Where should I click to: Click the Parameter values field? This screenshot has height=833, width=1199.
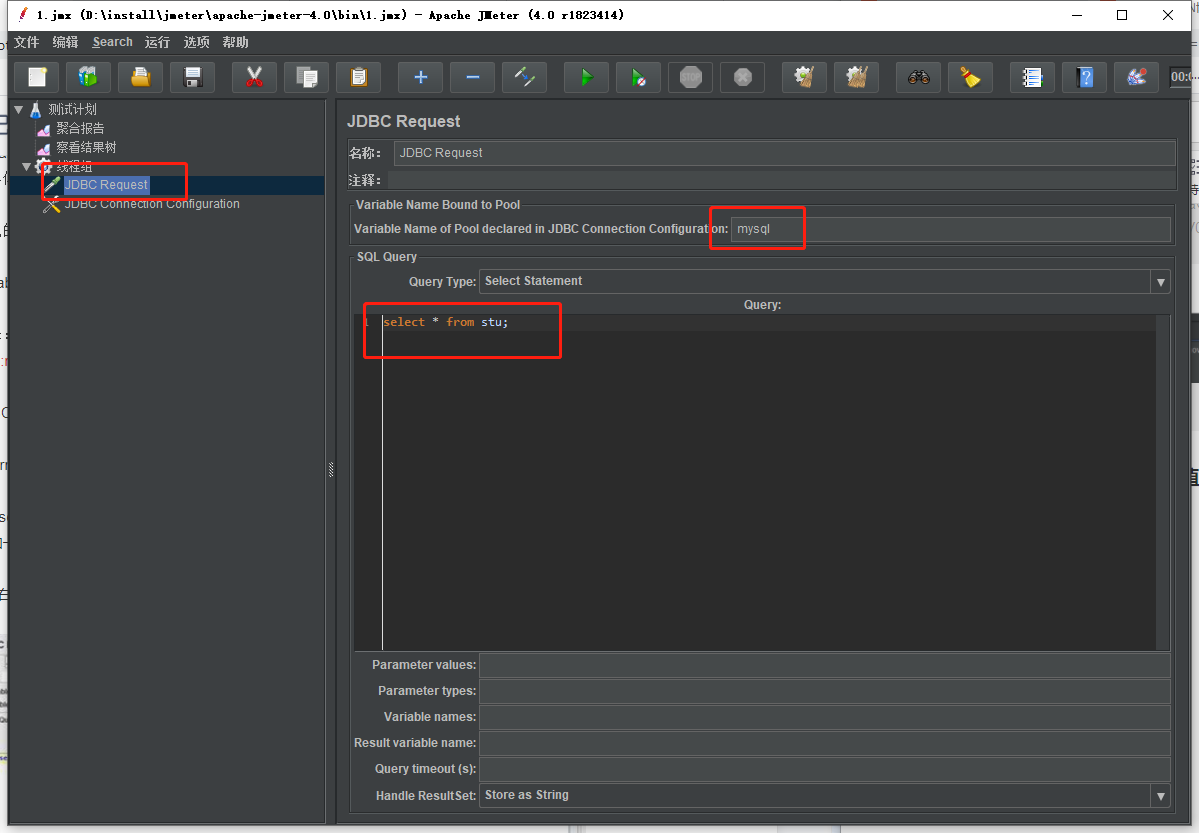coord(824,665)
